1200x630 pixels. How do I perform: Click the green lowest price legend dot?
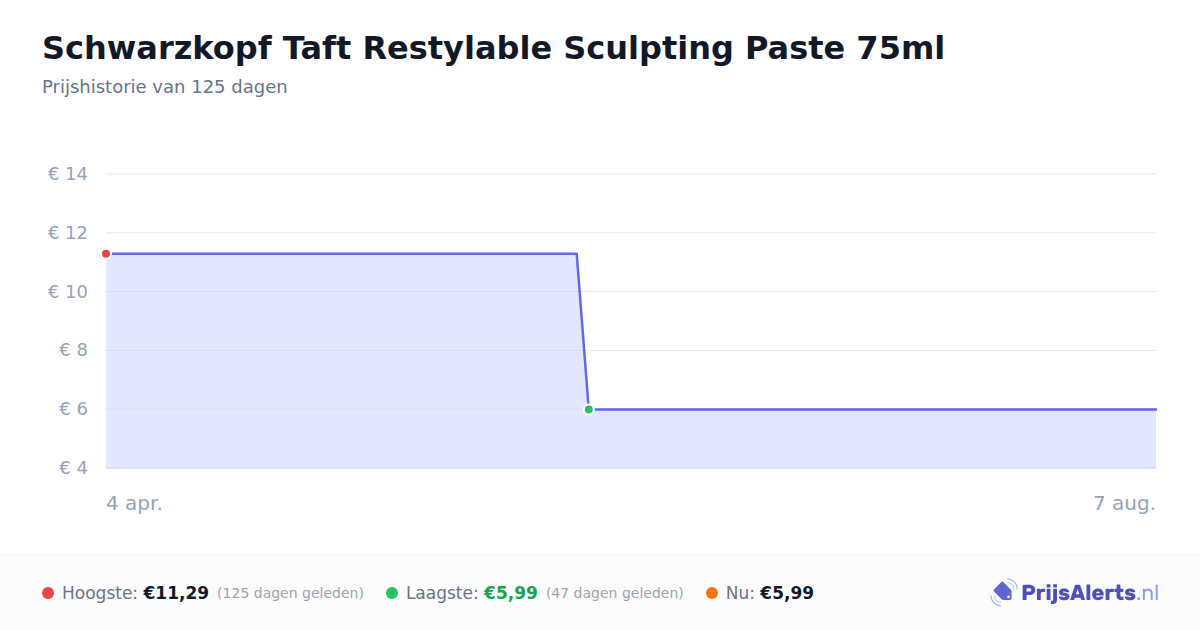click(392, 593)
